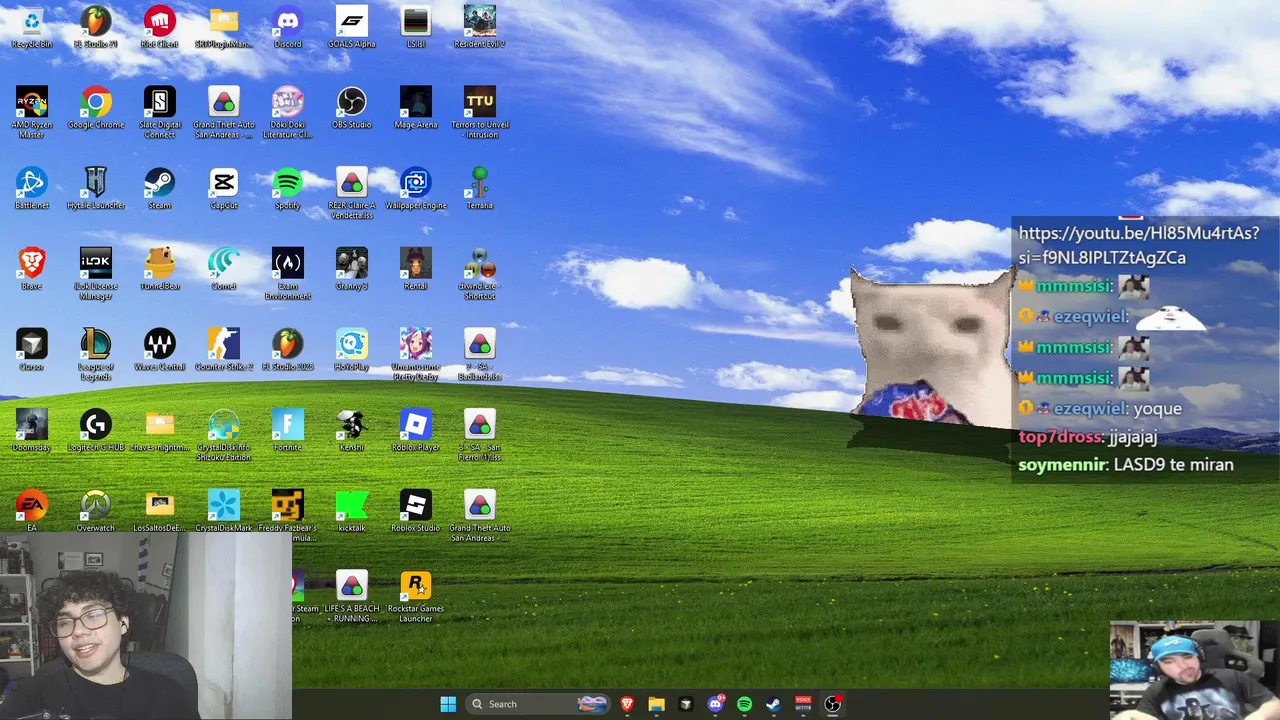
Task: Launch Battle.net desktop shortcut
Action: pos(32,189)
